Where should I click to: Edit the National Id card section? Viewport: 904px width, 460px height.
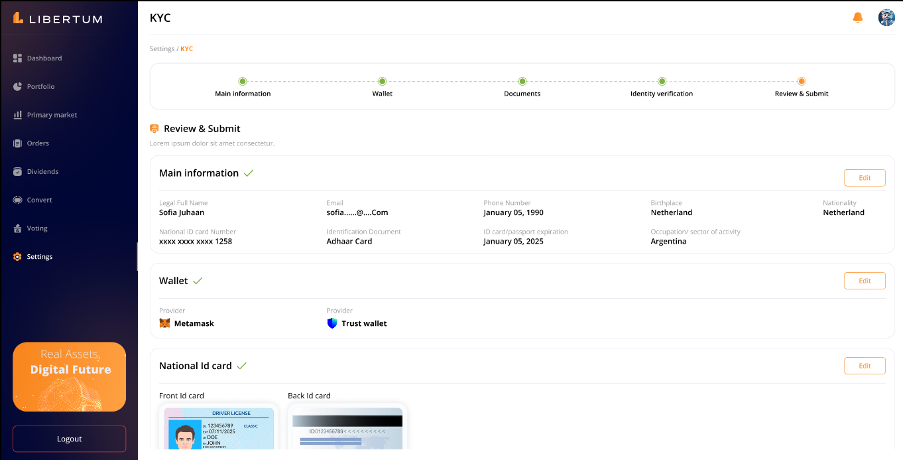click(x=864, y=366)
